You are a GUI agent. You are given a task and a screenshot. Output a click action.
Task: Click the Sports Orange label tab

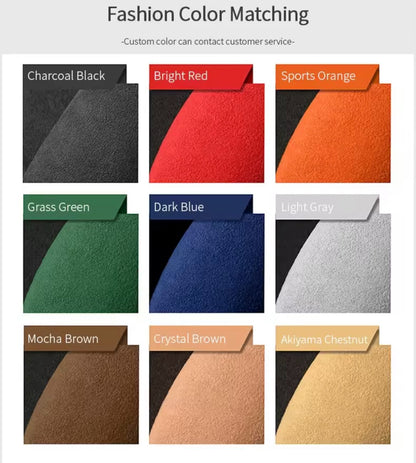(327, 76)
